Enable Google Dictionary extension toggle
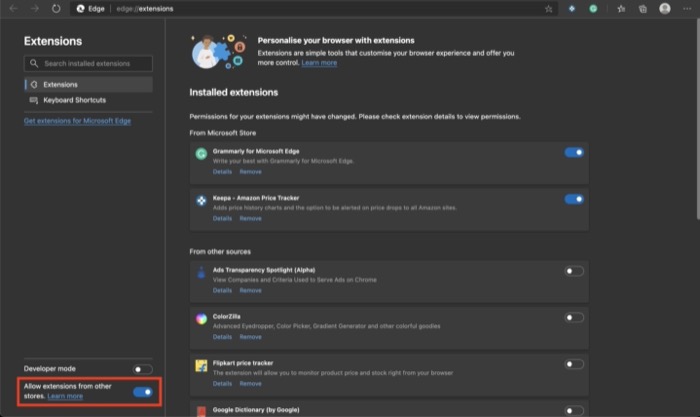The image size is (700, 417). tap(574, 410)
